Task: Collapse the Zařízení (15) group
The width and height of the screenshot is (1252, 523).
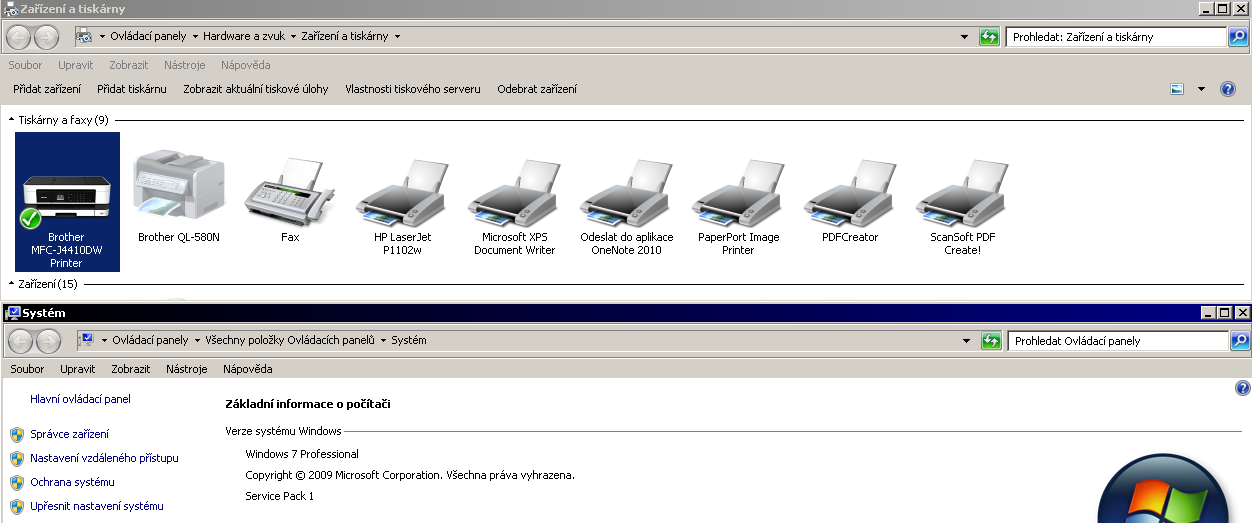Action: point(12,284)
